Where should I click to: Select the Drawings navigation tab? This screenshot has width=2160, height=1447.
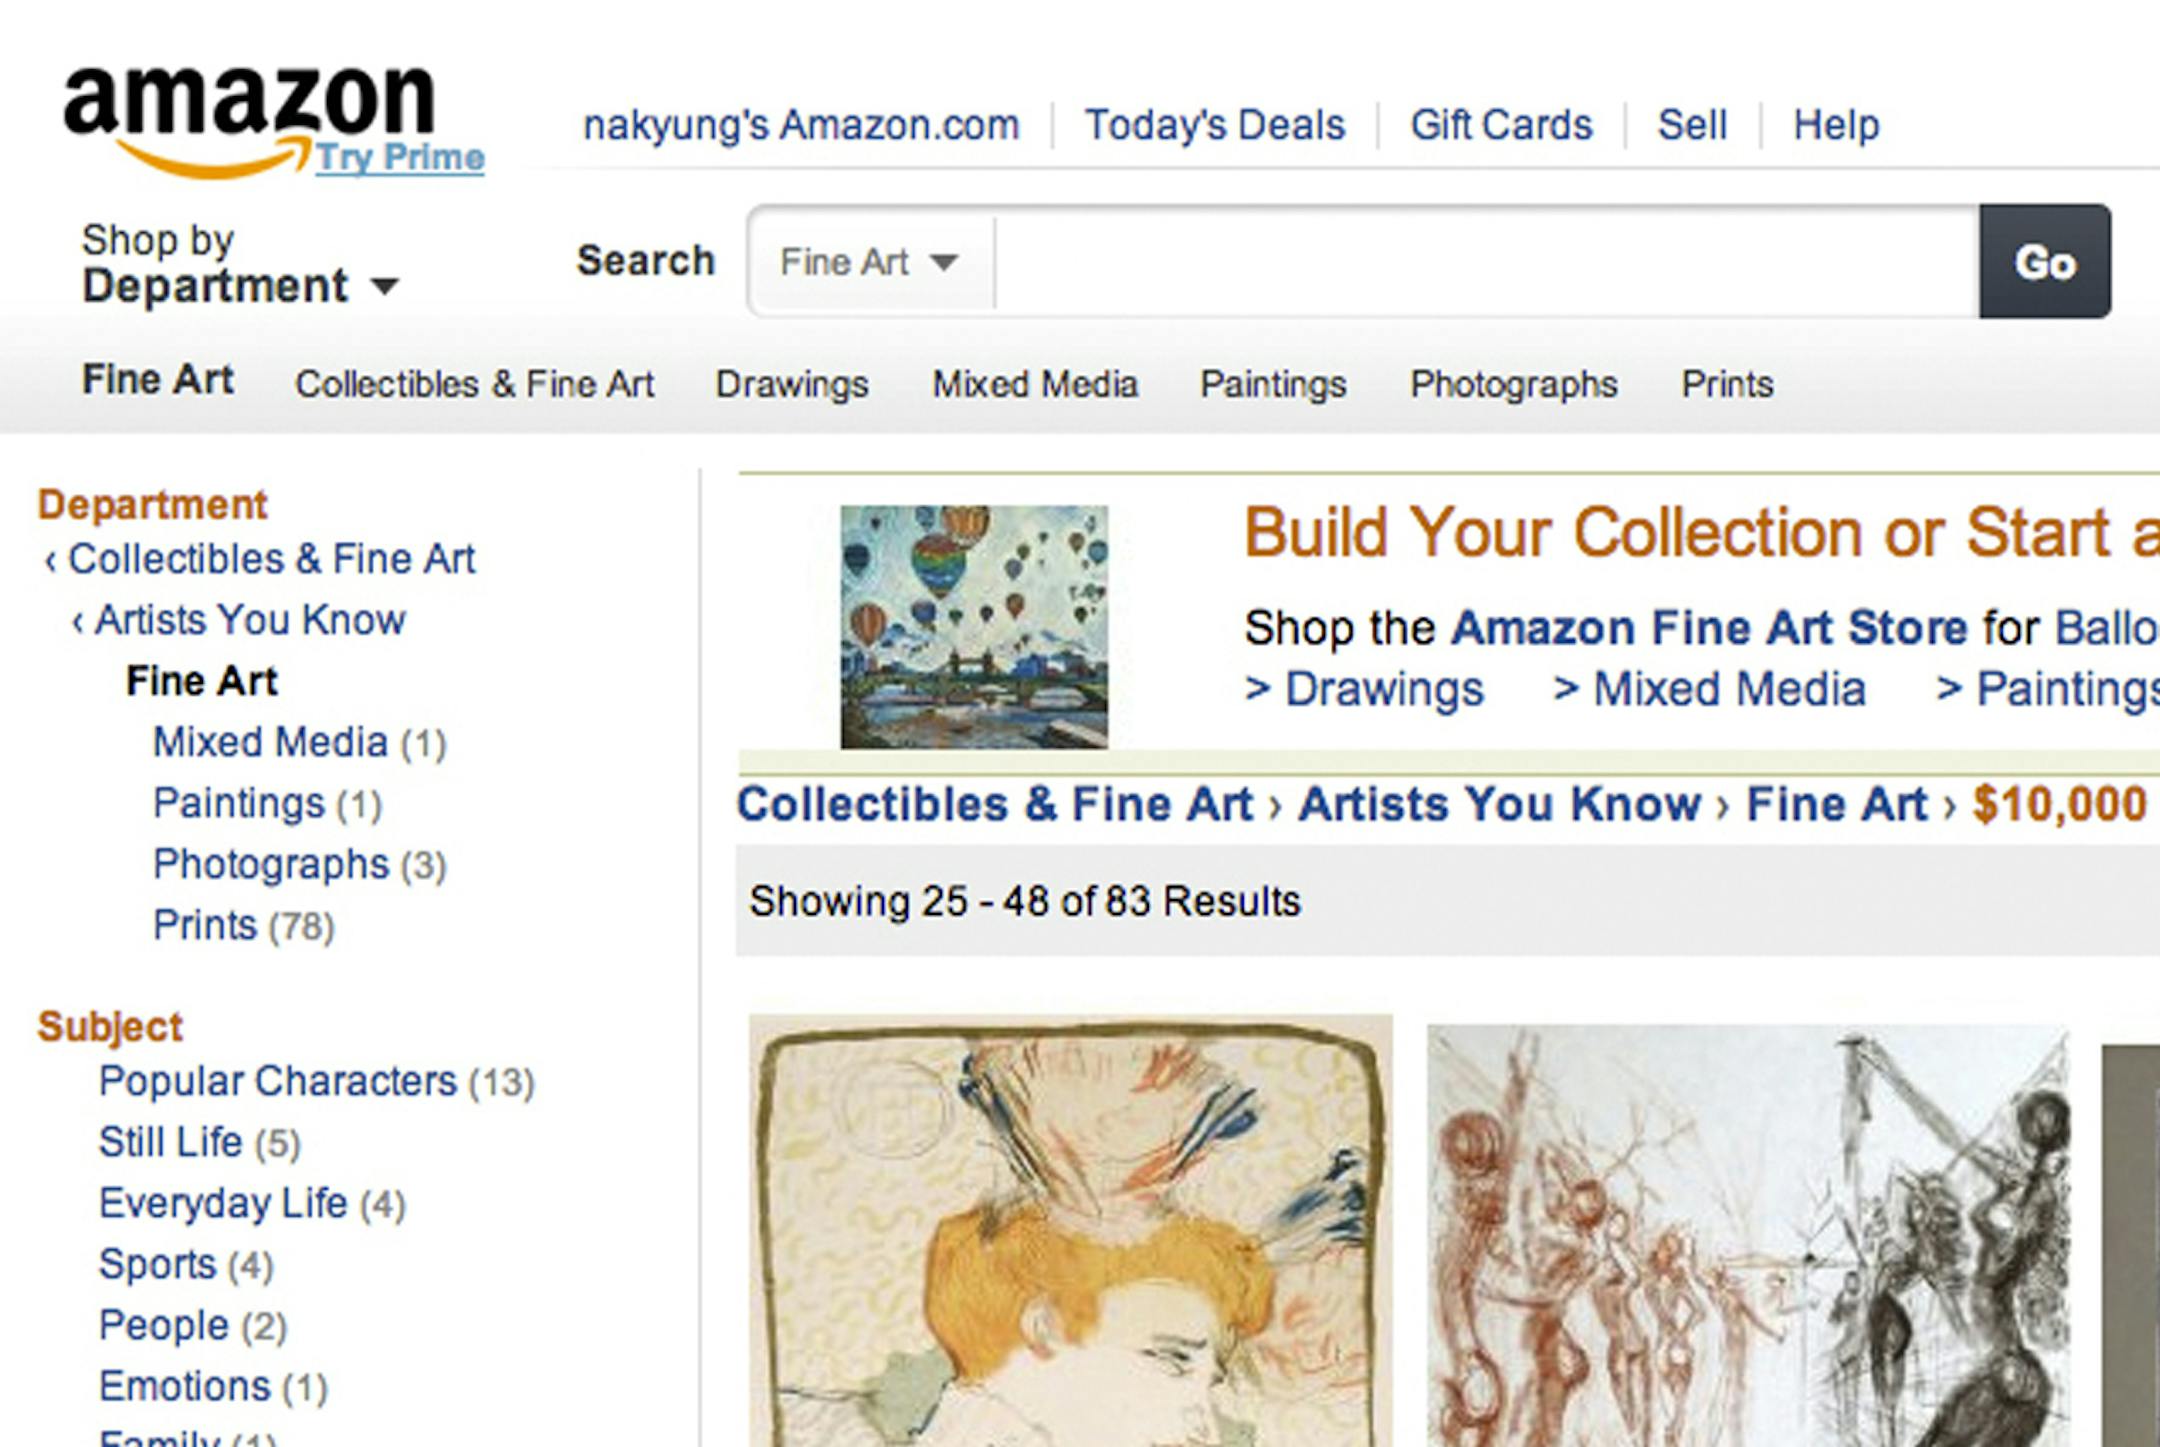791,383
